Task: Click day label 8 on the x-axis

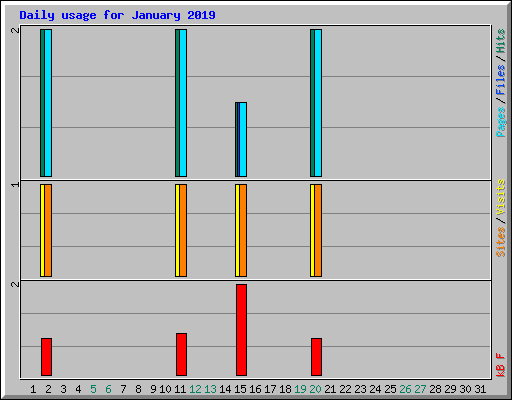Action: click(x=138, y=389)
